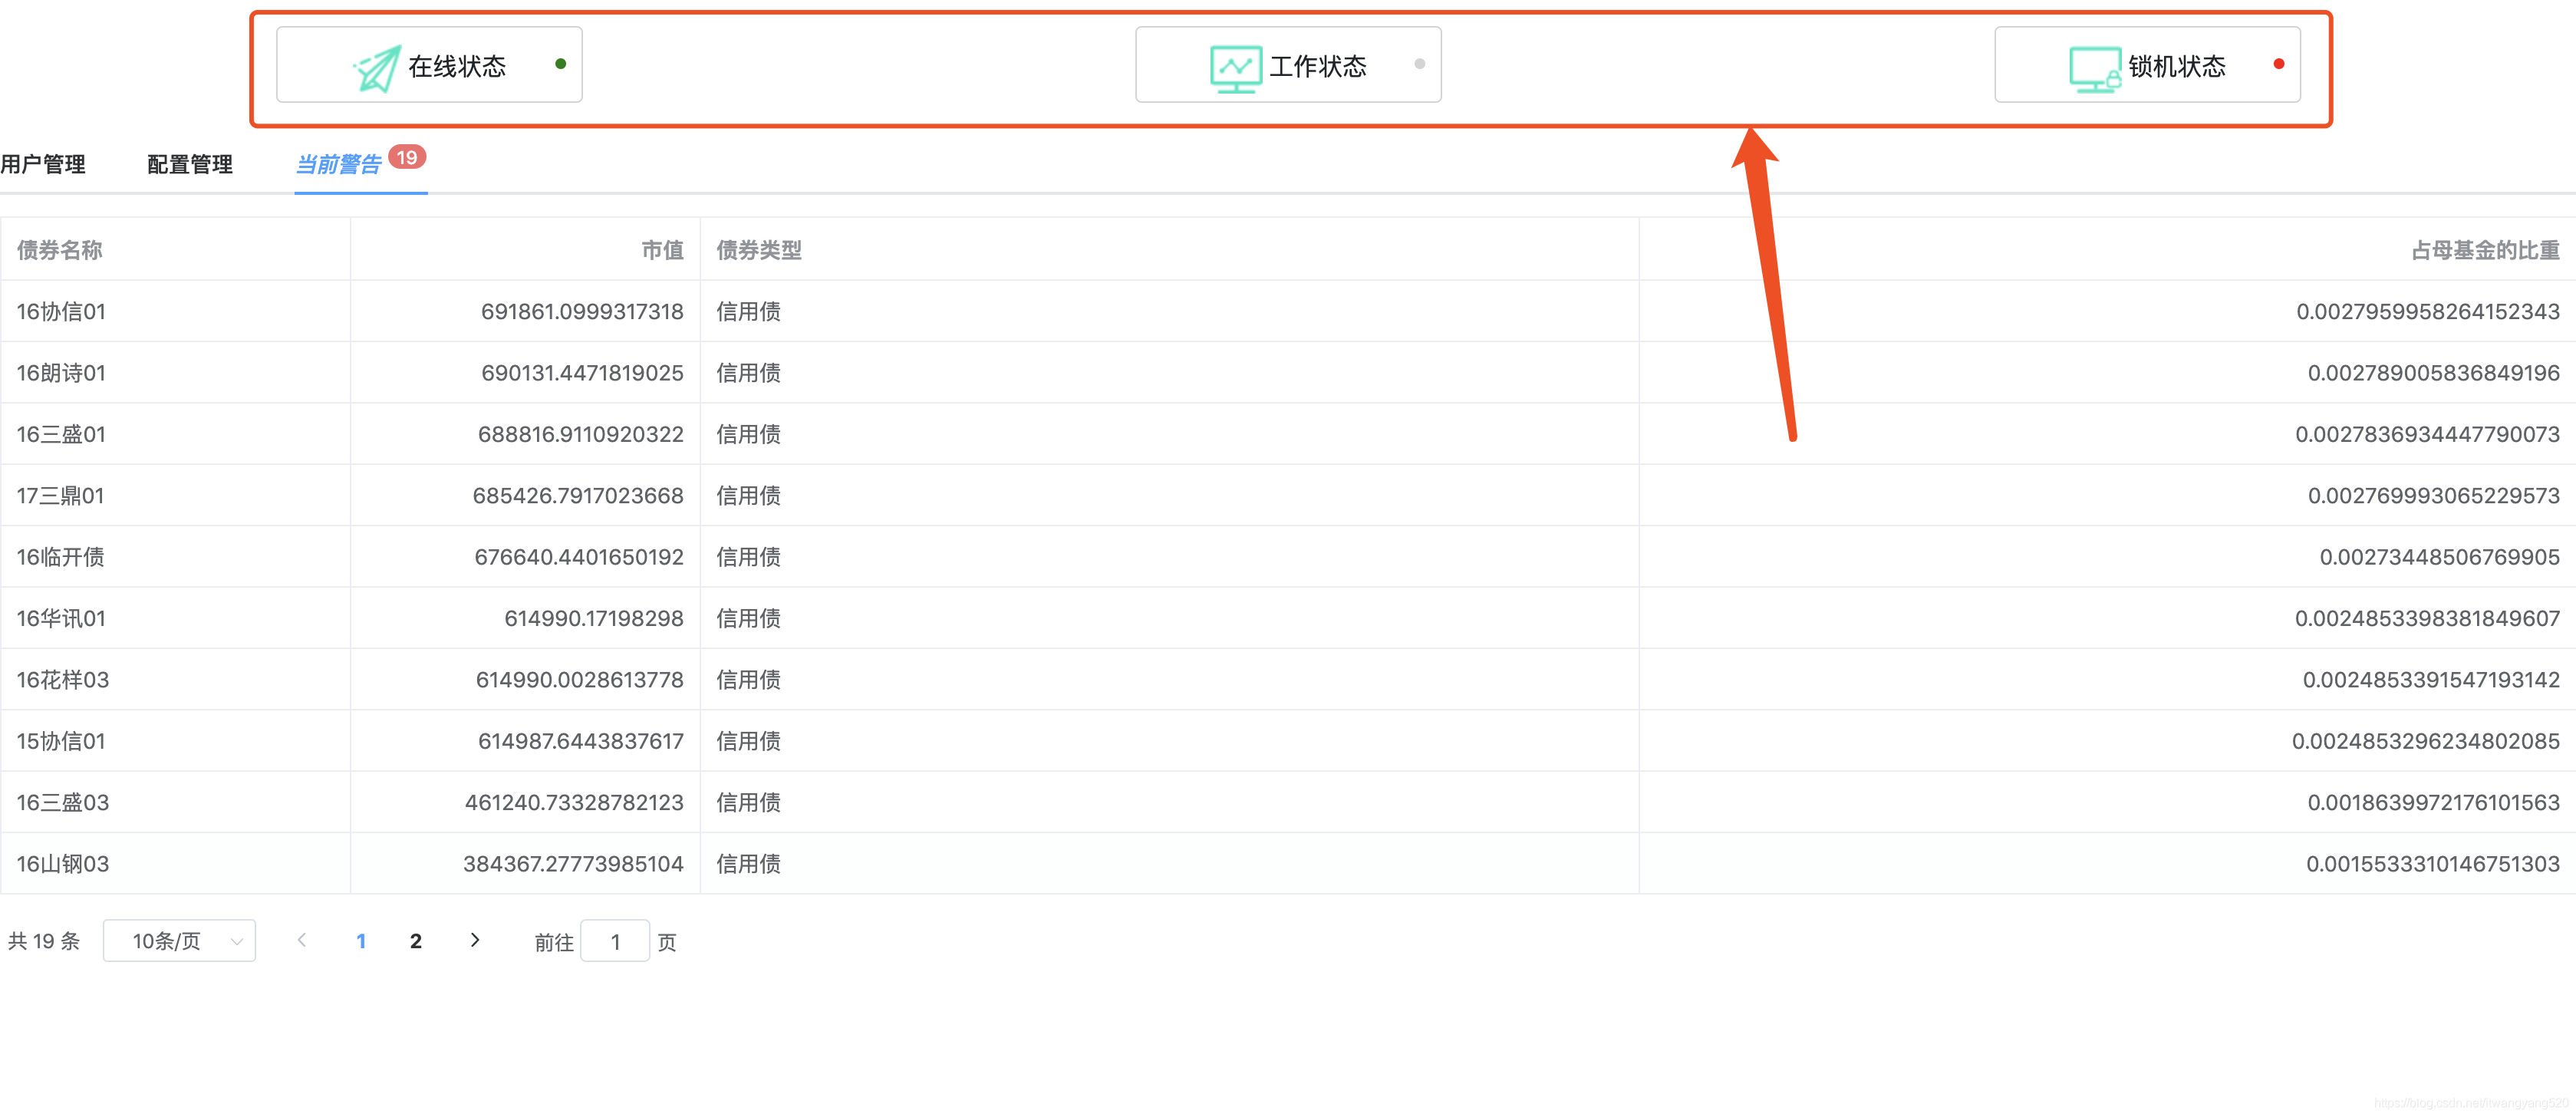The image size is (2576, 1117).
Task: Go to next page arrow
Action: (475, 940)
